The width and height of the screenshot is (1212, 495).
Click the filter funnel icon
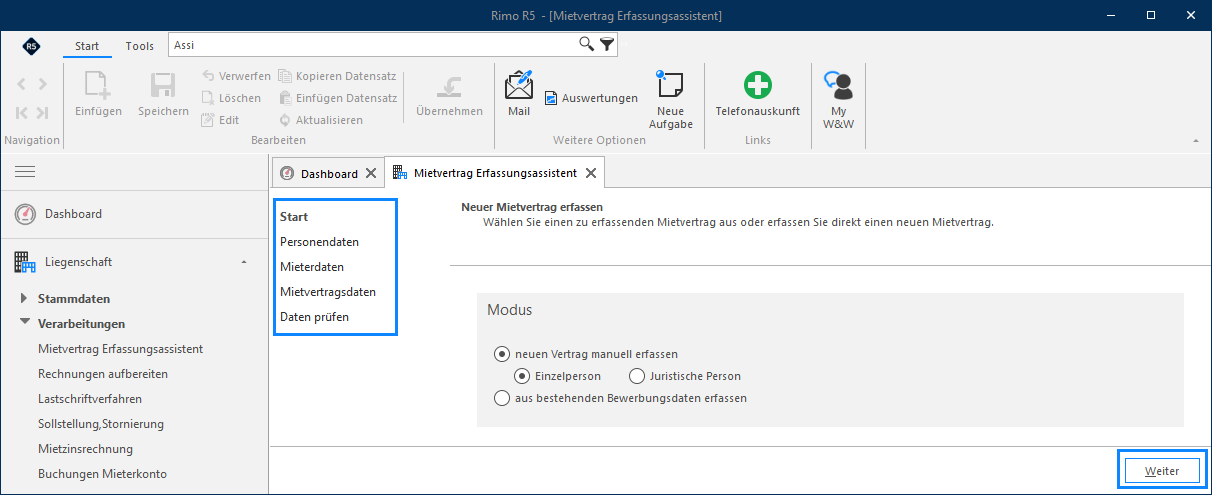coord(607,45)
